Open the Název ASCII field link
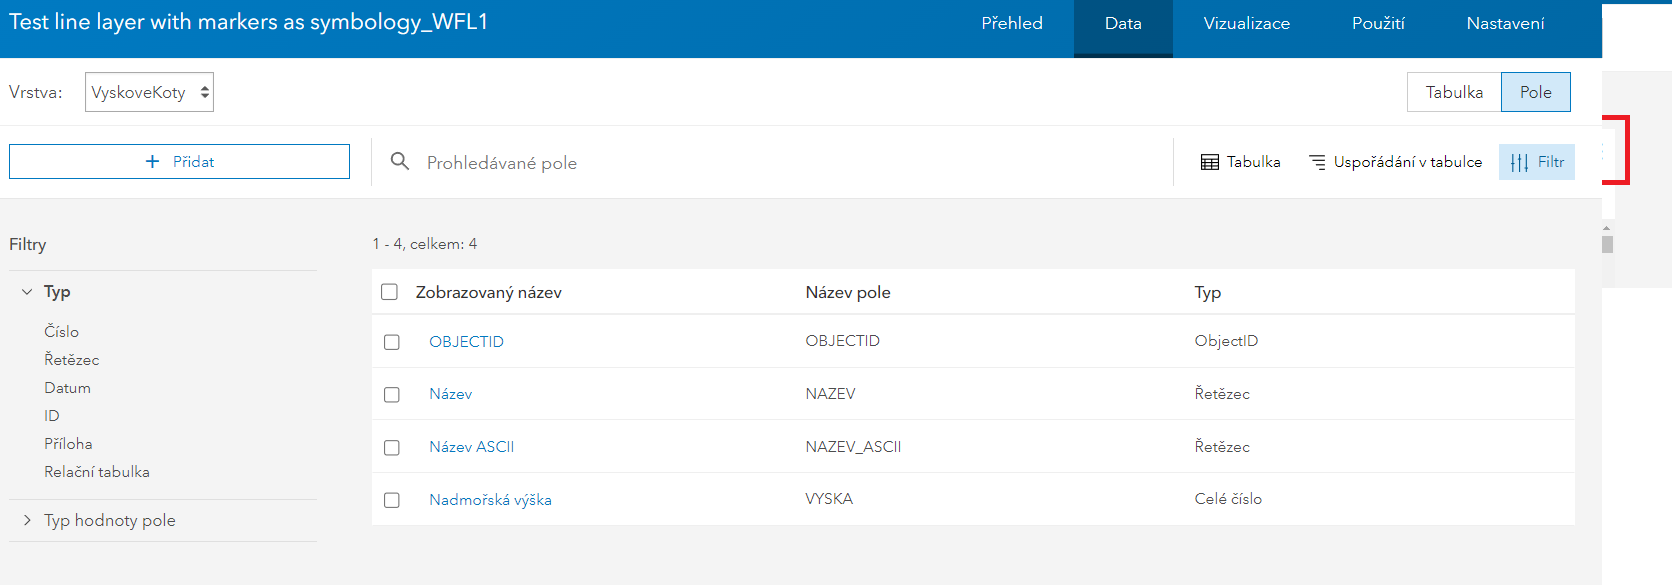The height and width of the screenshot is (585, 1672). point(471,447)
